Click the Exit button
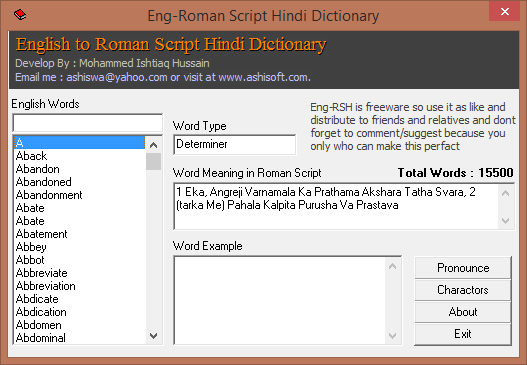The width and height of the screenshot is (527, 365). tap(463, 334)
